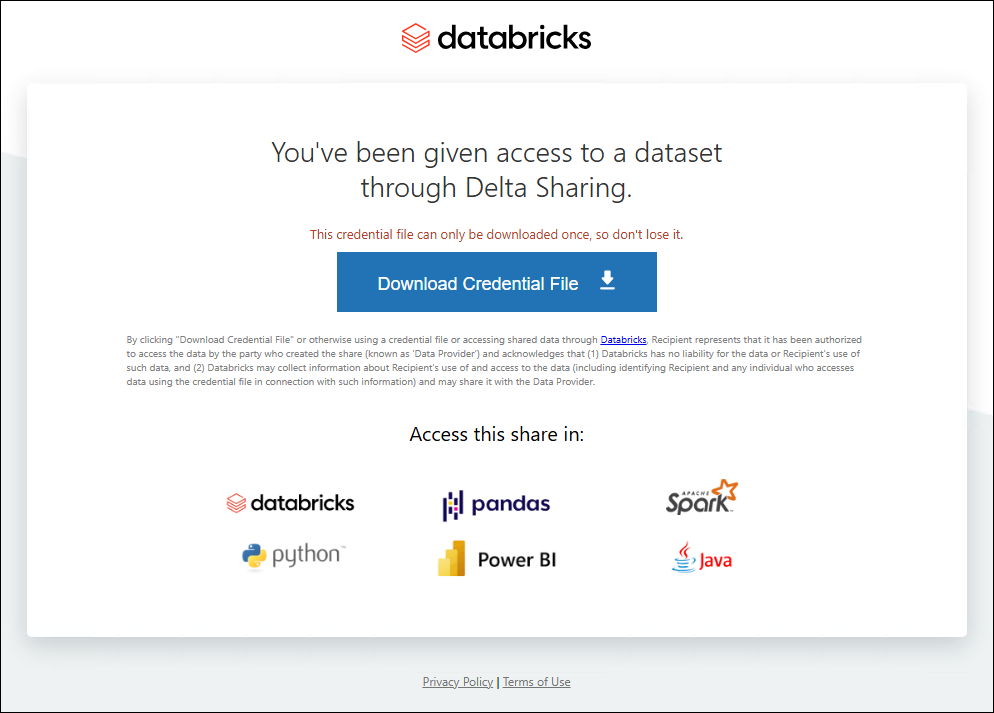Open the Terms of Use link
This screenshot has width=994, height=713.
[537, 682]
